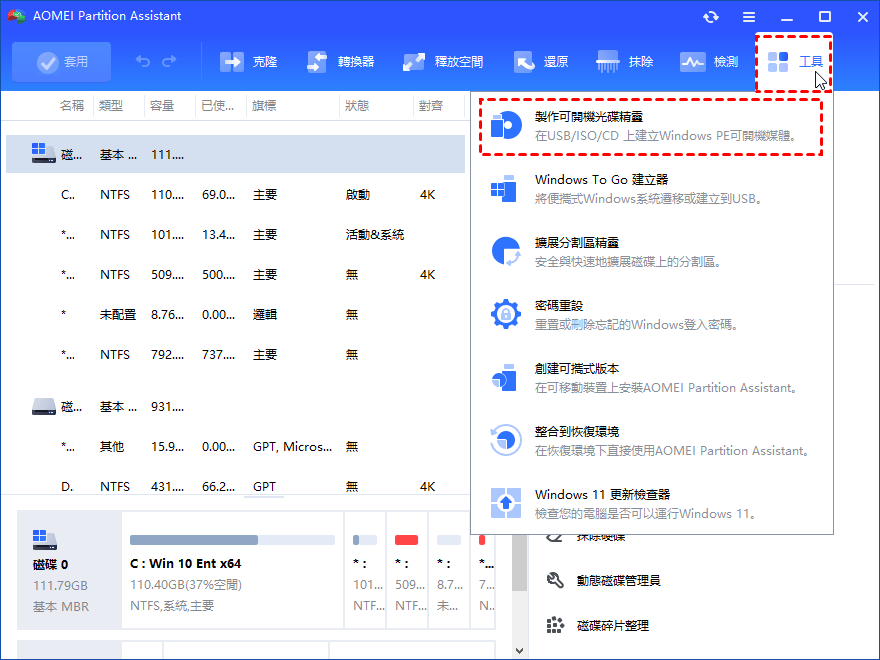Select the C.. NTFS 110.... partition row
The image size is (880, 660).
click(235, 195)
